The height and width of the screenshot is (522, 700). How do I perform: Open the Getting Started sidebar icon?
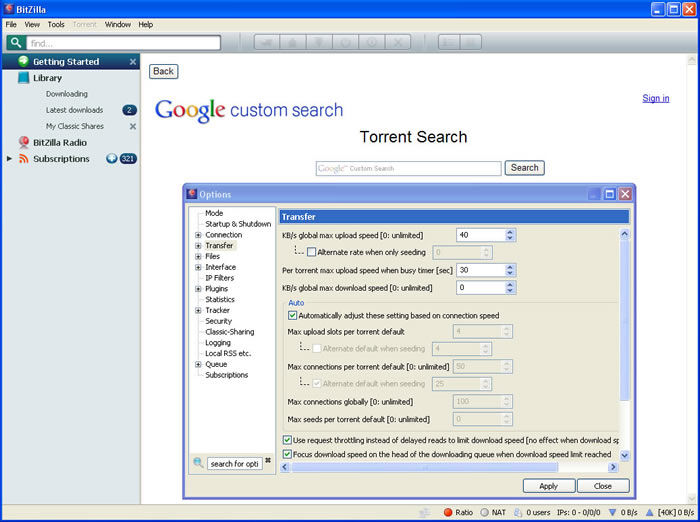[x=24, y=61]
